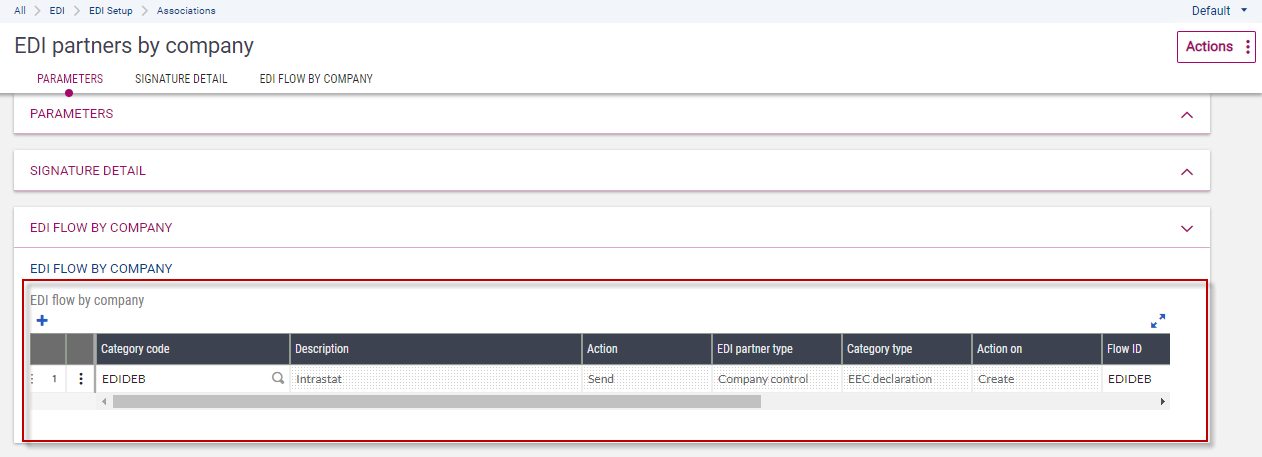
Task: Click the Category code lookup magnifier
Action: pyautogui.click(x=278, y=379)
